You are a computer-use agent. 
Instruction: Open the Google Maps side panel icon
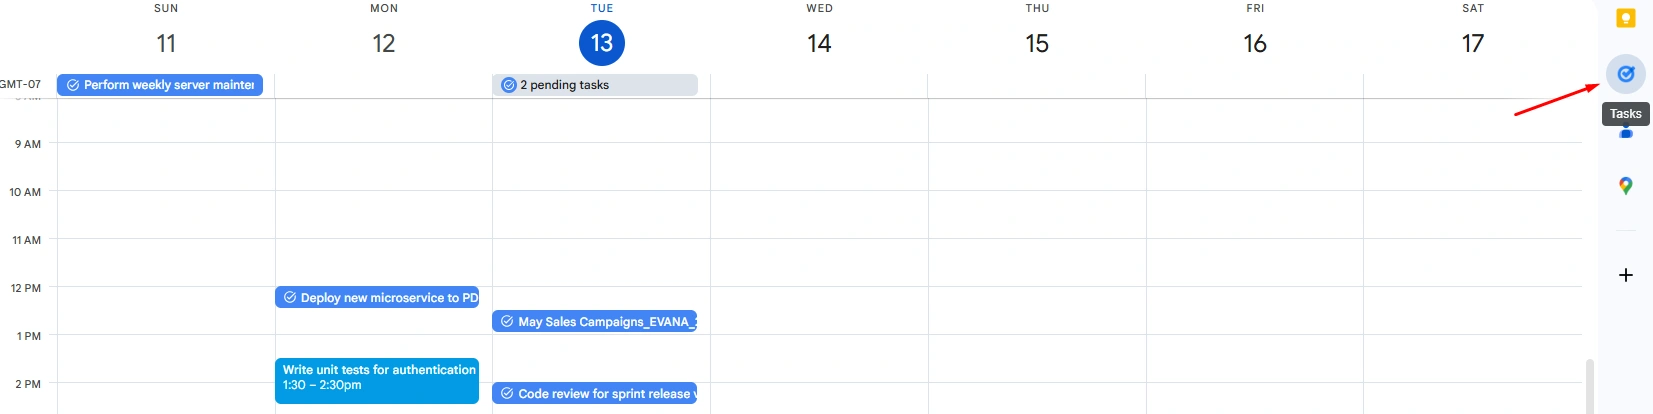[x=1625, y=186]
